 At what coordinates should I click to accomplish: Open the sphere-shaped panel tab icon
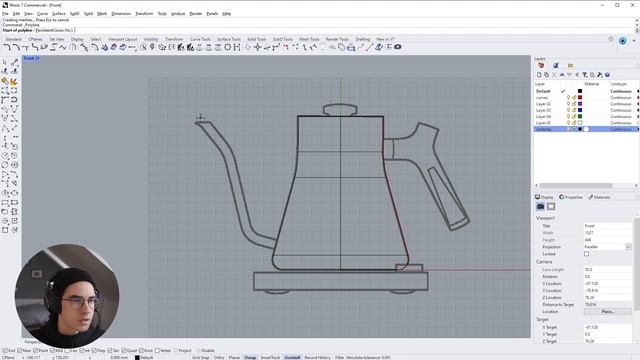tap(556, 65)
